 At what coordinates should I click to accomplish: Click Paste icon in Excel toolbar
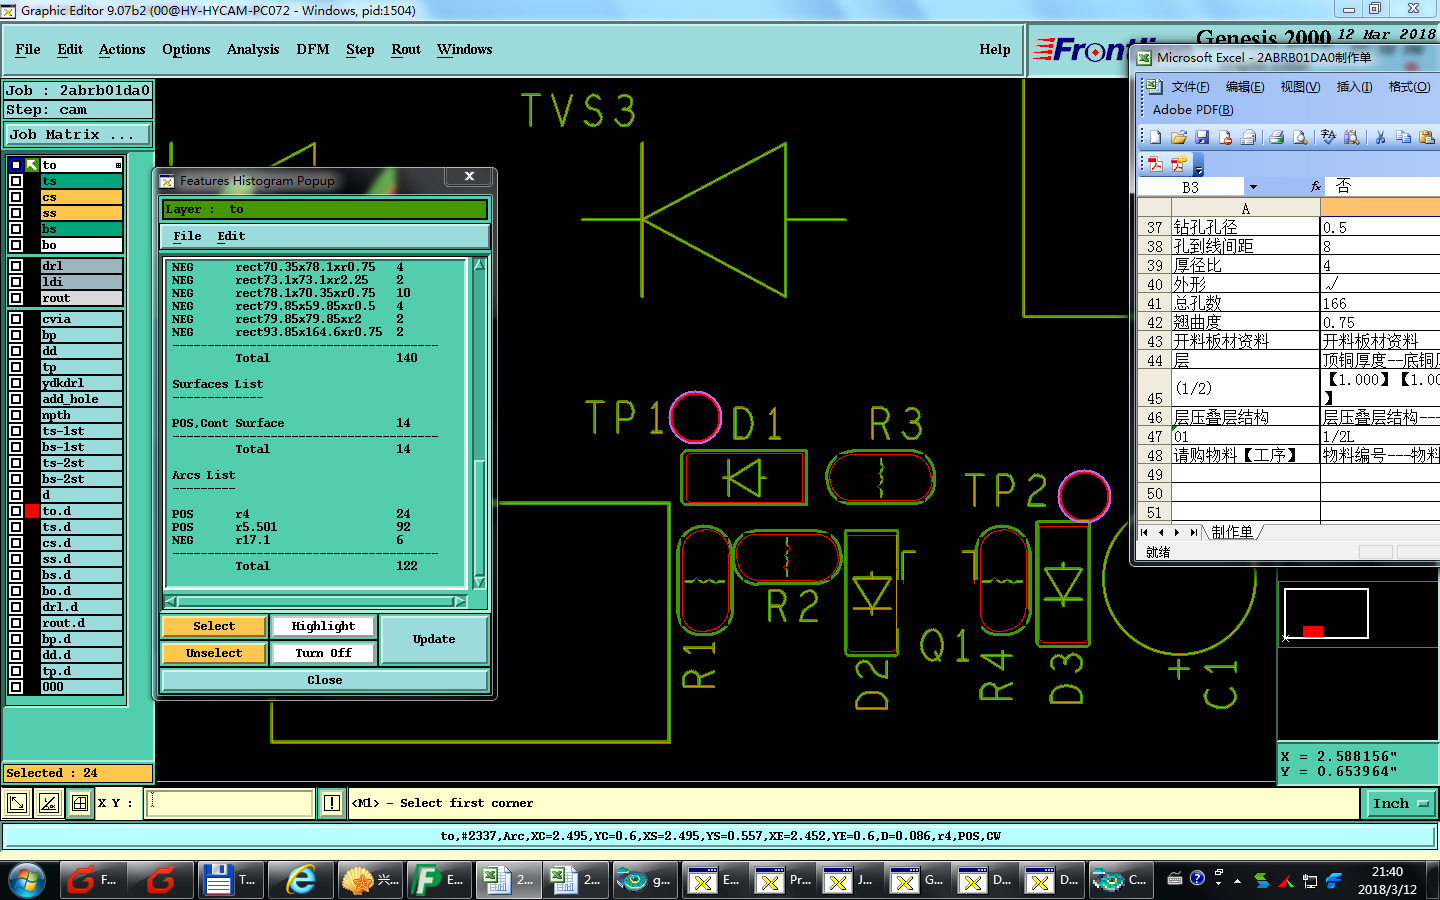pyautogui.click(x=1427, y=137)
